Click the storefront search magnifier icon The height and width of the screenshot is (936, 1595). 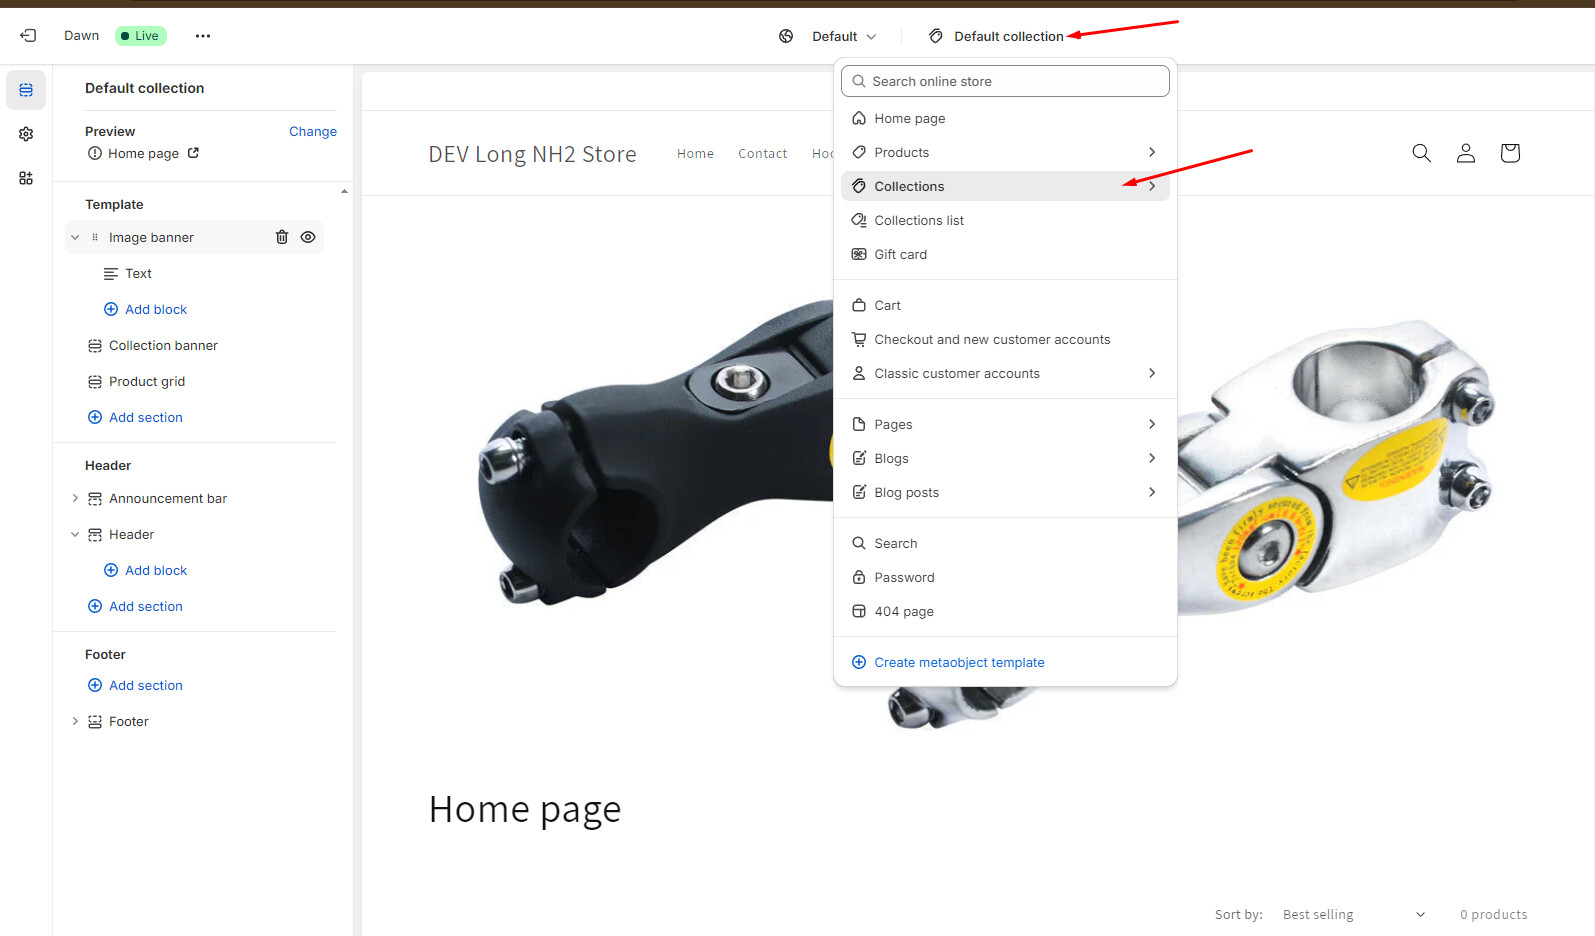tap(1421, 153)
